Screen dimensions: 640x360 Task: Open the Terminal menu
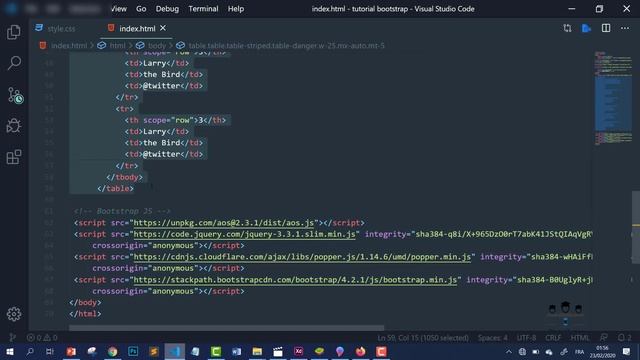[x=203, y=9]
